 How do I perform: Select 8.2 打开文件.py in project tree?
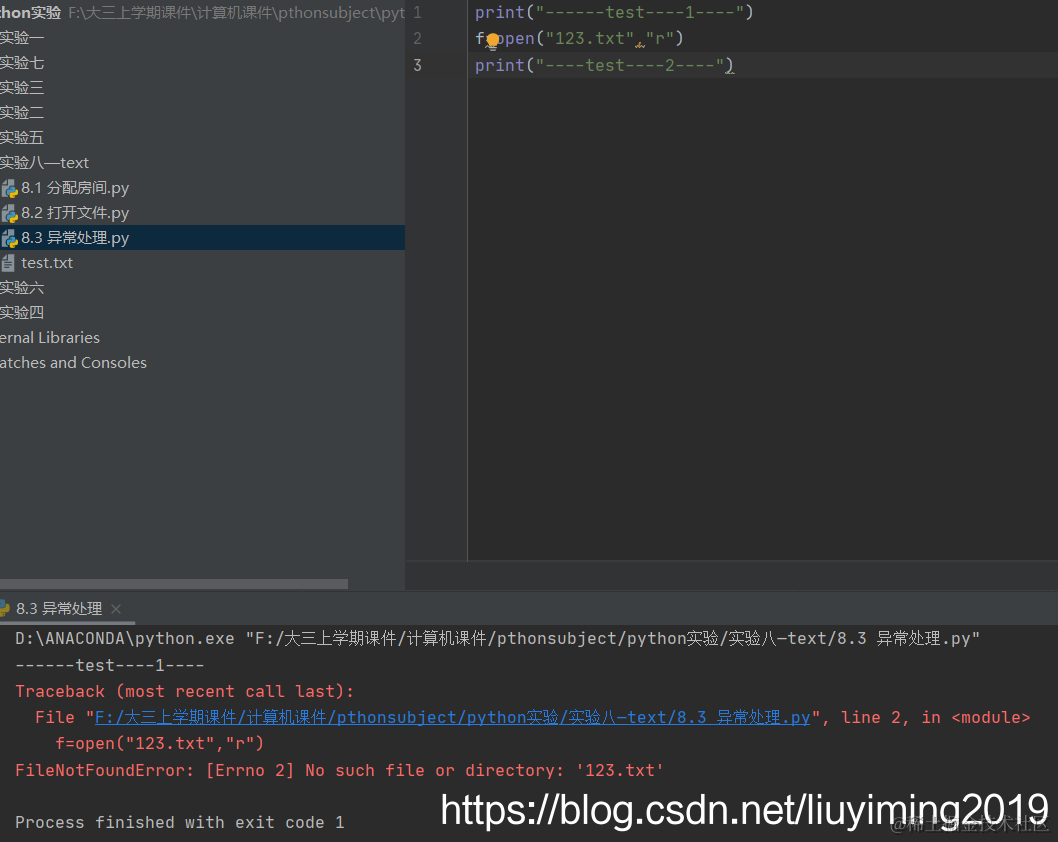tap(74, 213)
